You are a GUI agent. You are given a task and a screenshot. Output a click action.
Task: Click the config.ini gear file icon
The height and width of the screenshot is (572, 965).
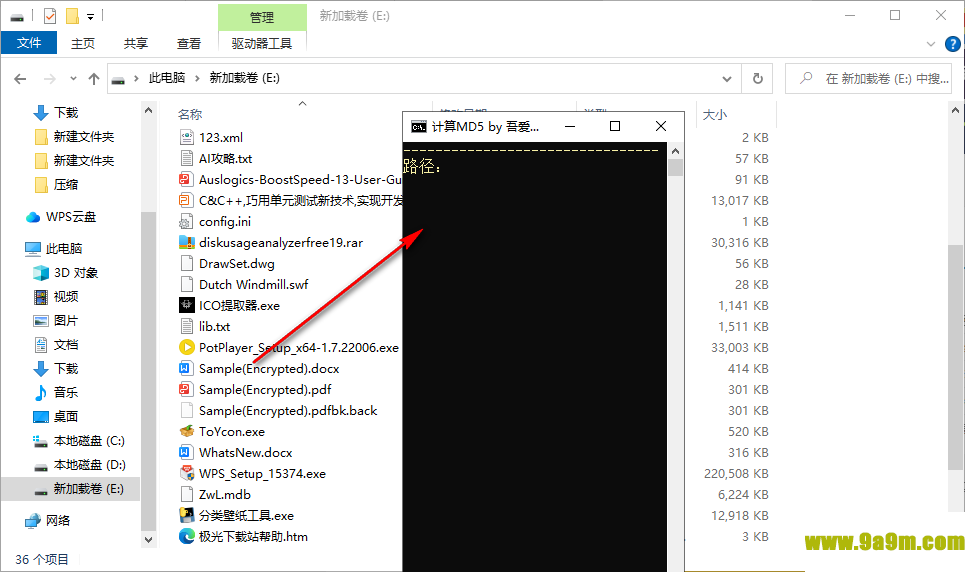[x=186, y=222]
